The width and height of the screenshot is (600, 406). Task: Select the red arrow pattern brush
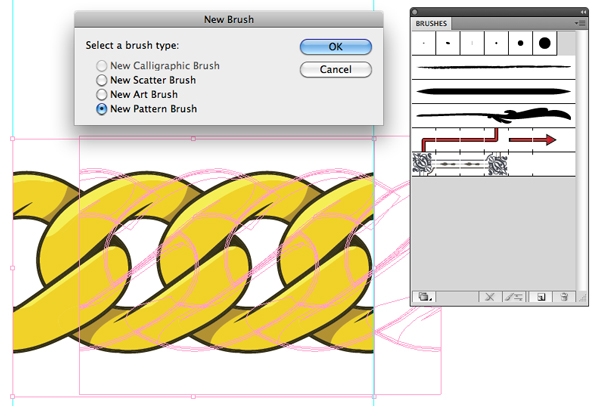[494, 140]
